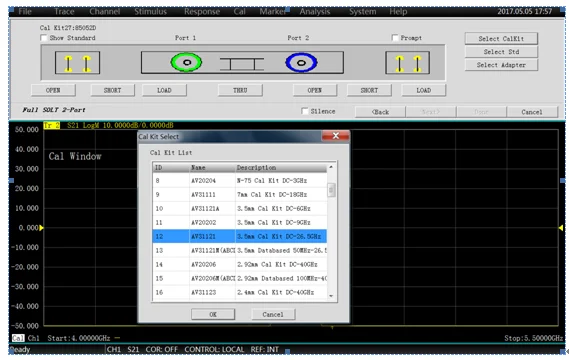Measure the Port 1 LOAD standard
Screen dimensions: 569x360
click(164, 90)
